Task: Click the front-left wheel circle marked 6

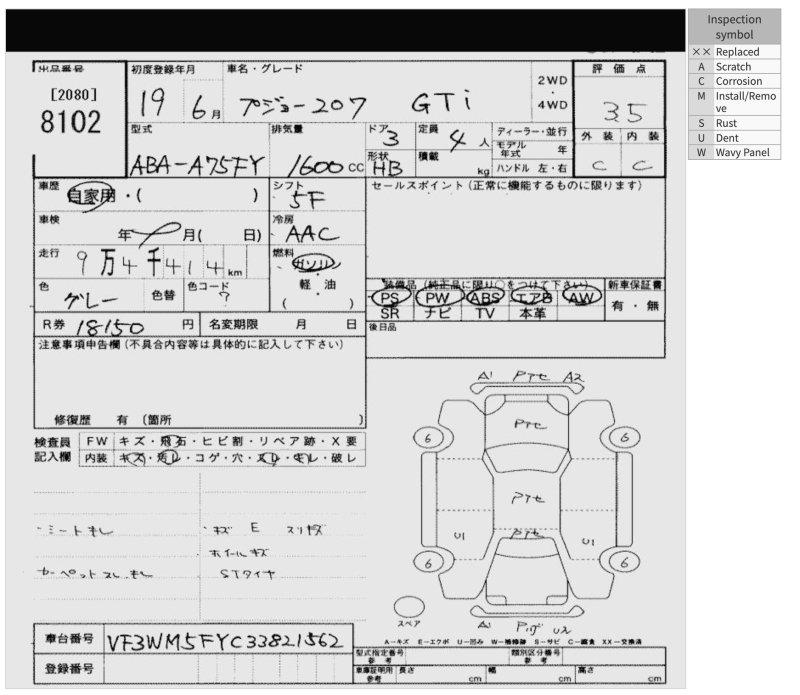Action: pos(428,438)
